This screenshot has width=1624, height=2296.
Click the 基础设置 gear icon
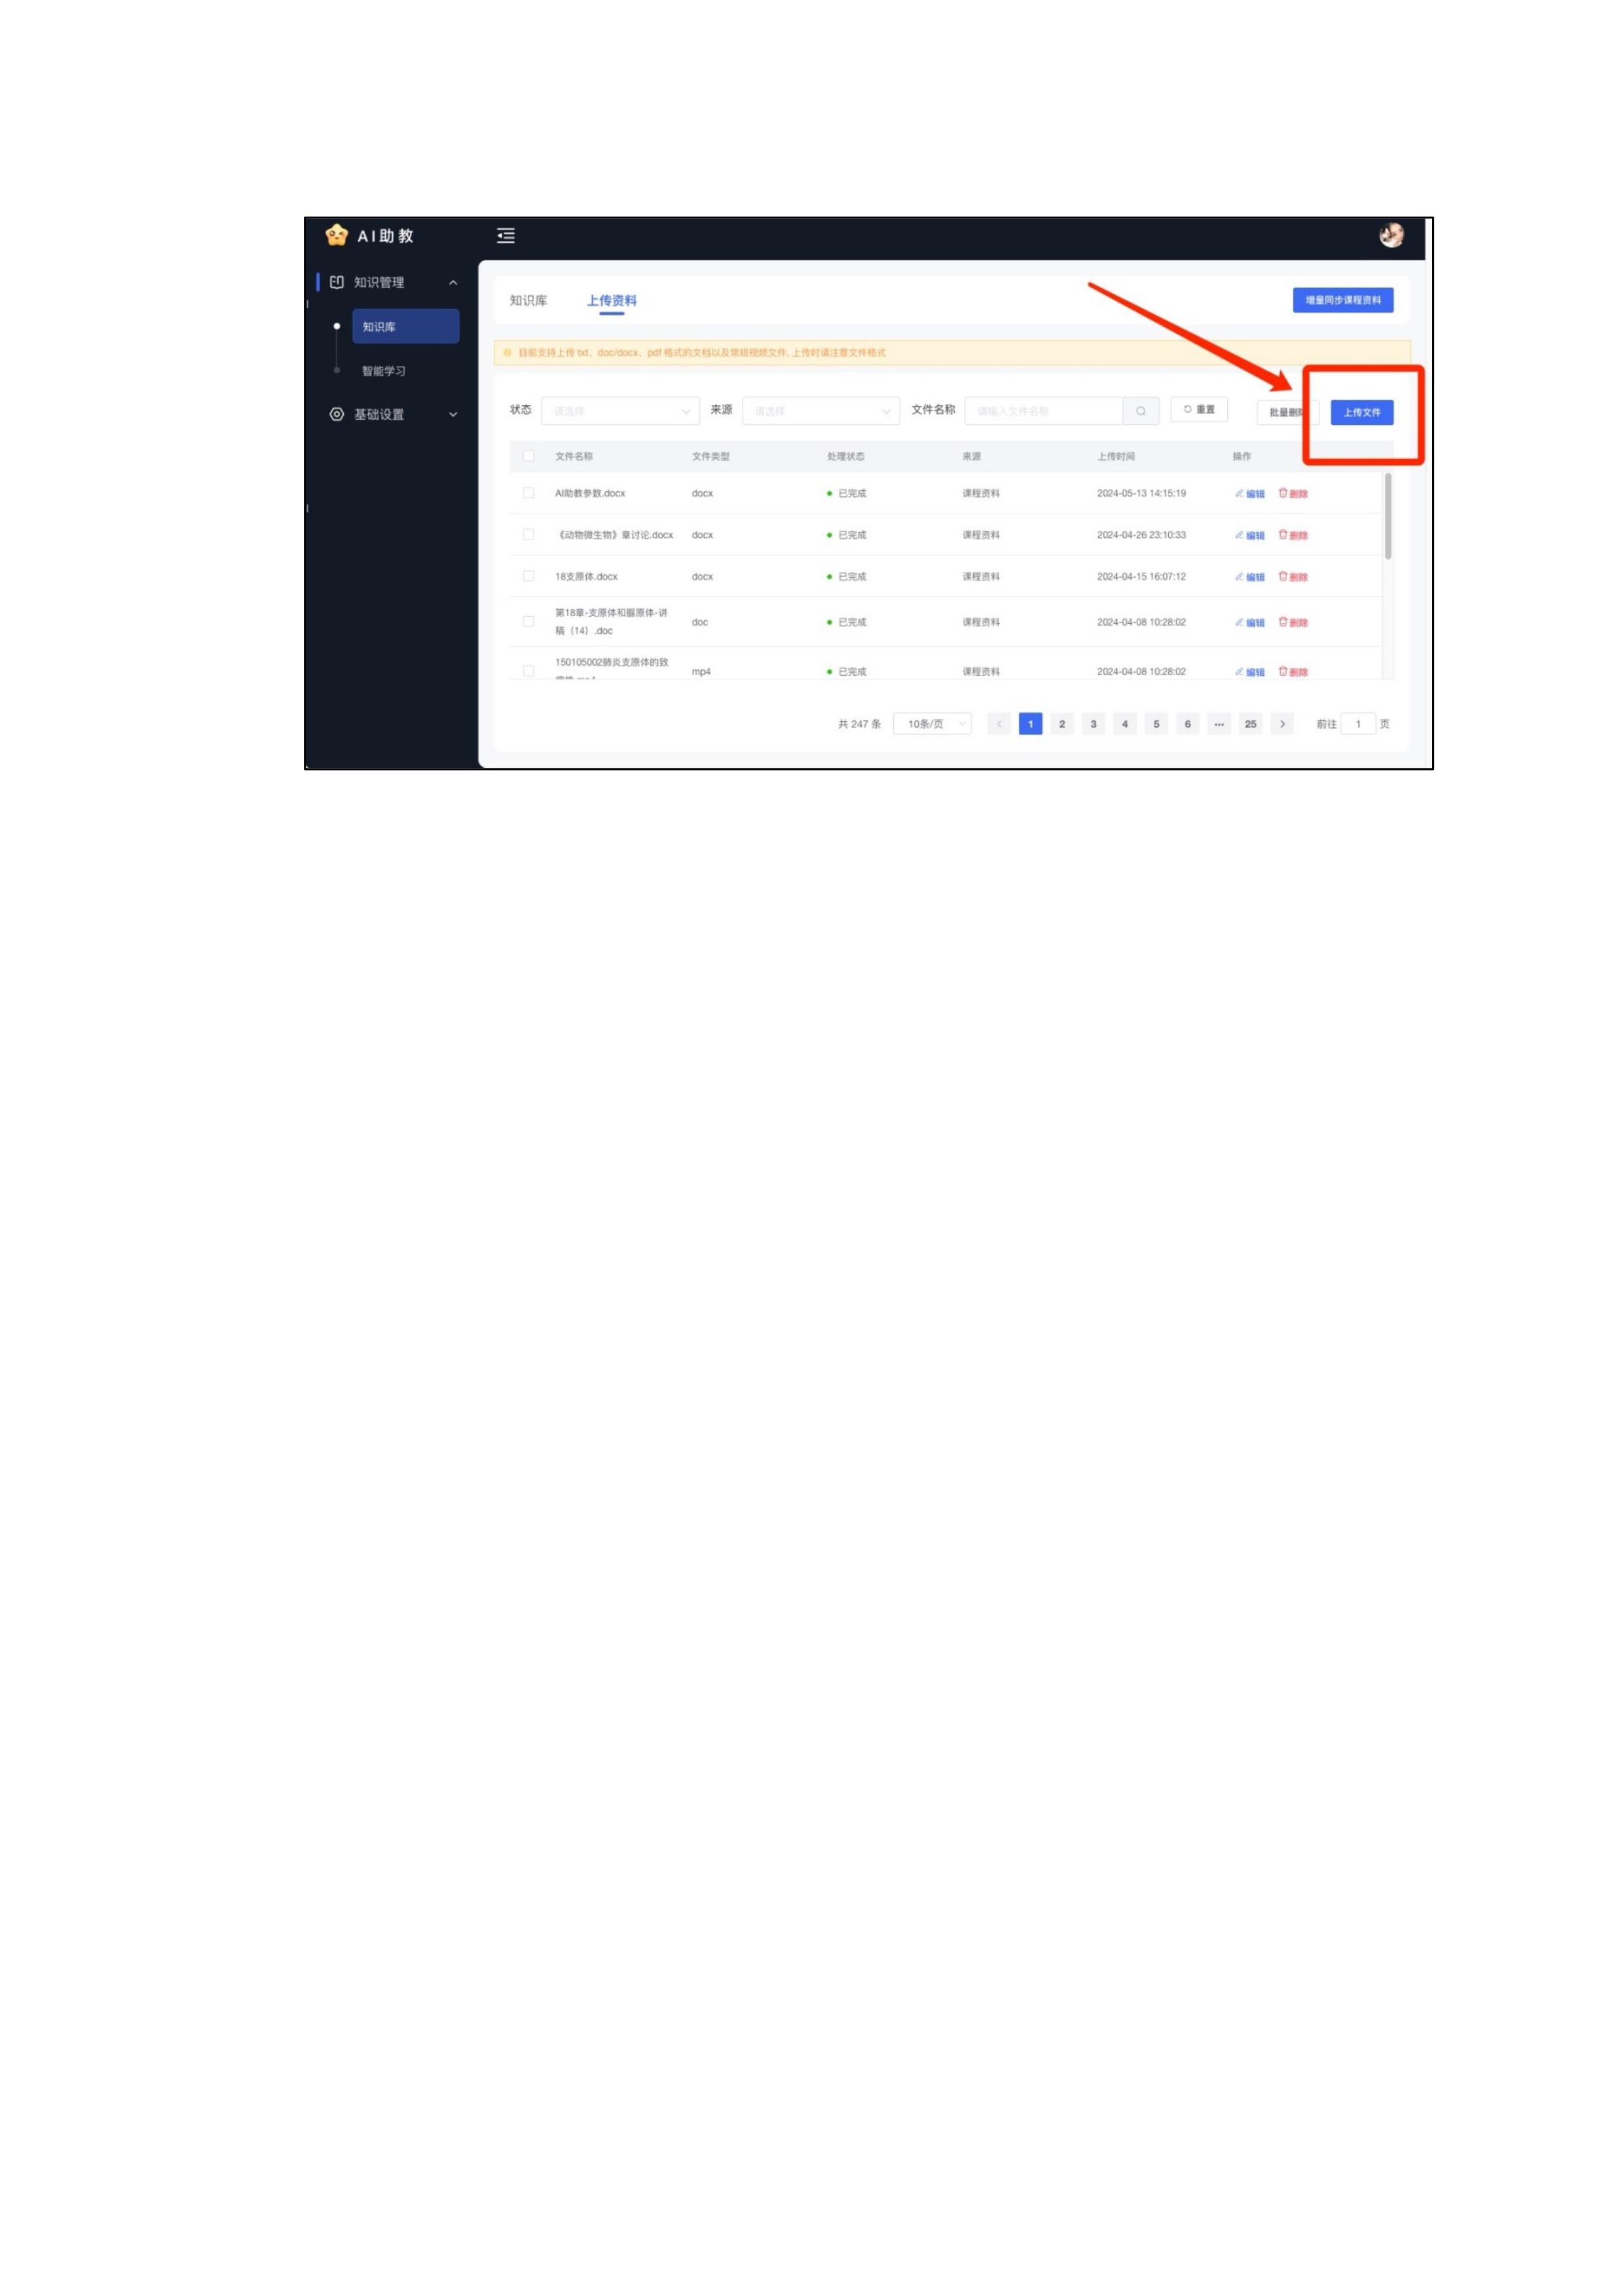click(337, 414)
